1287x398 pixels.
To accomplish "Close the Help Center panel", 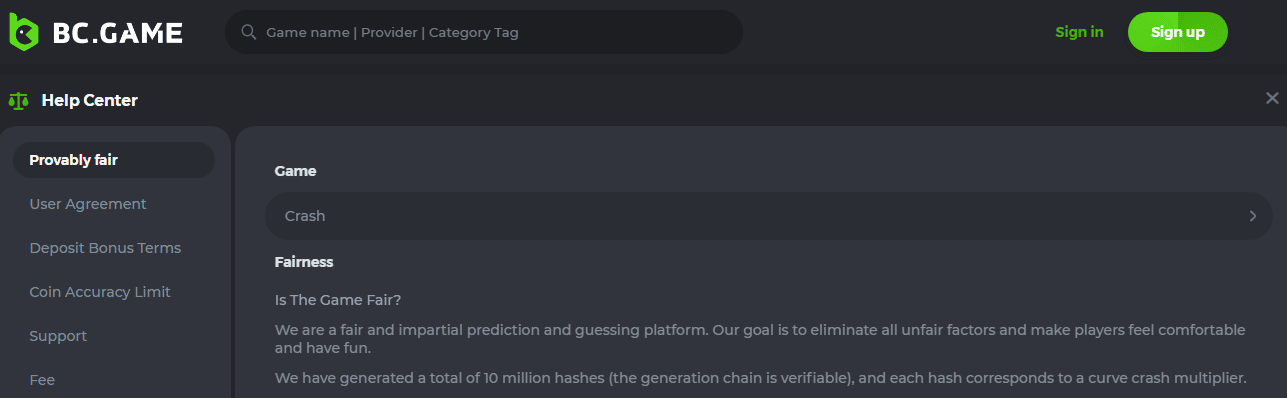I will click(x=1272, y=98).
